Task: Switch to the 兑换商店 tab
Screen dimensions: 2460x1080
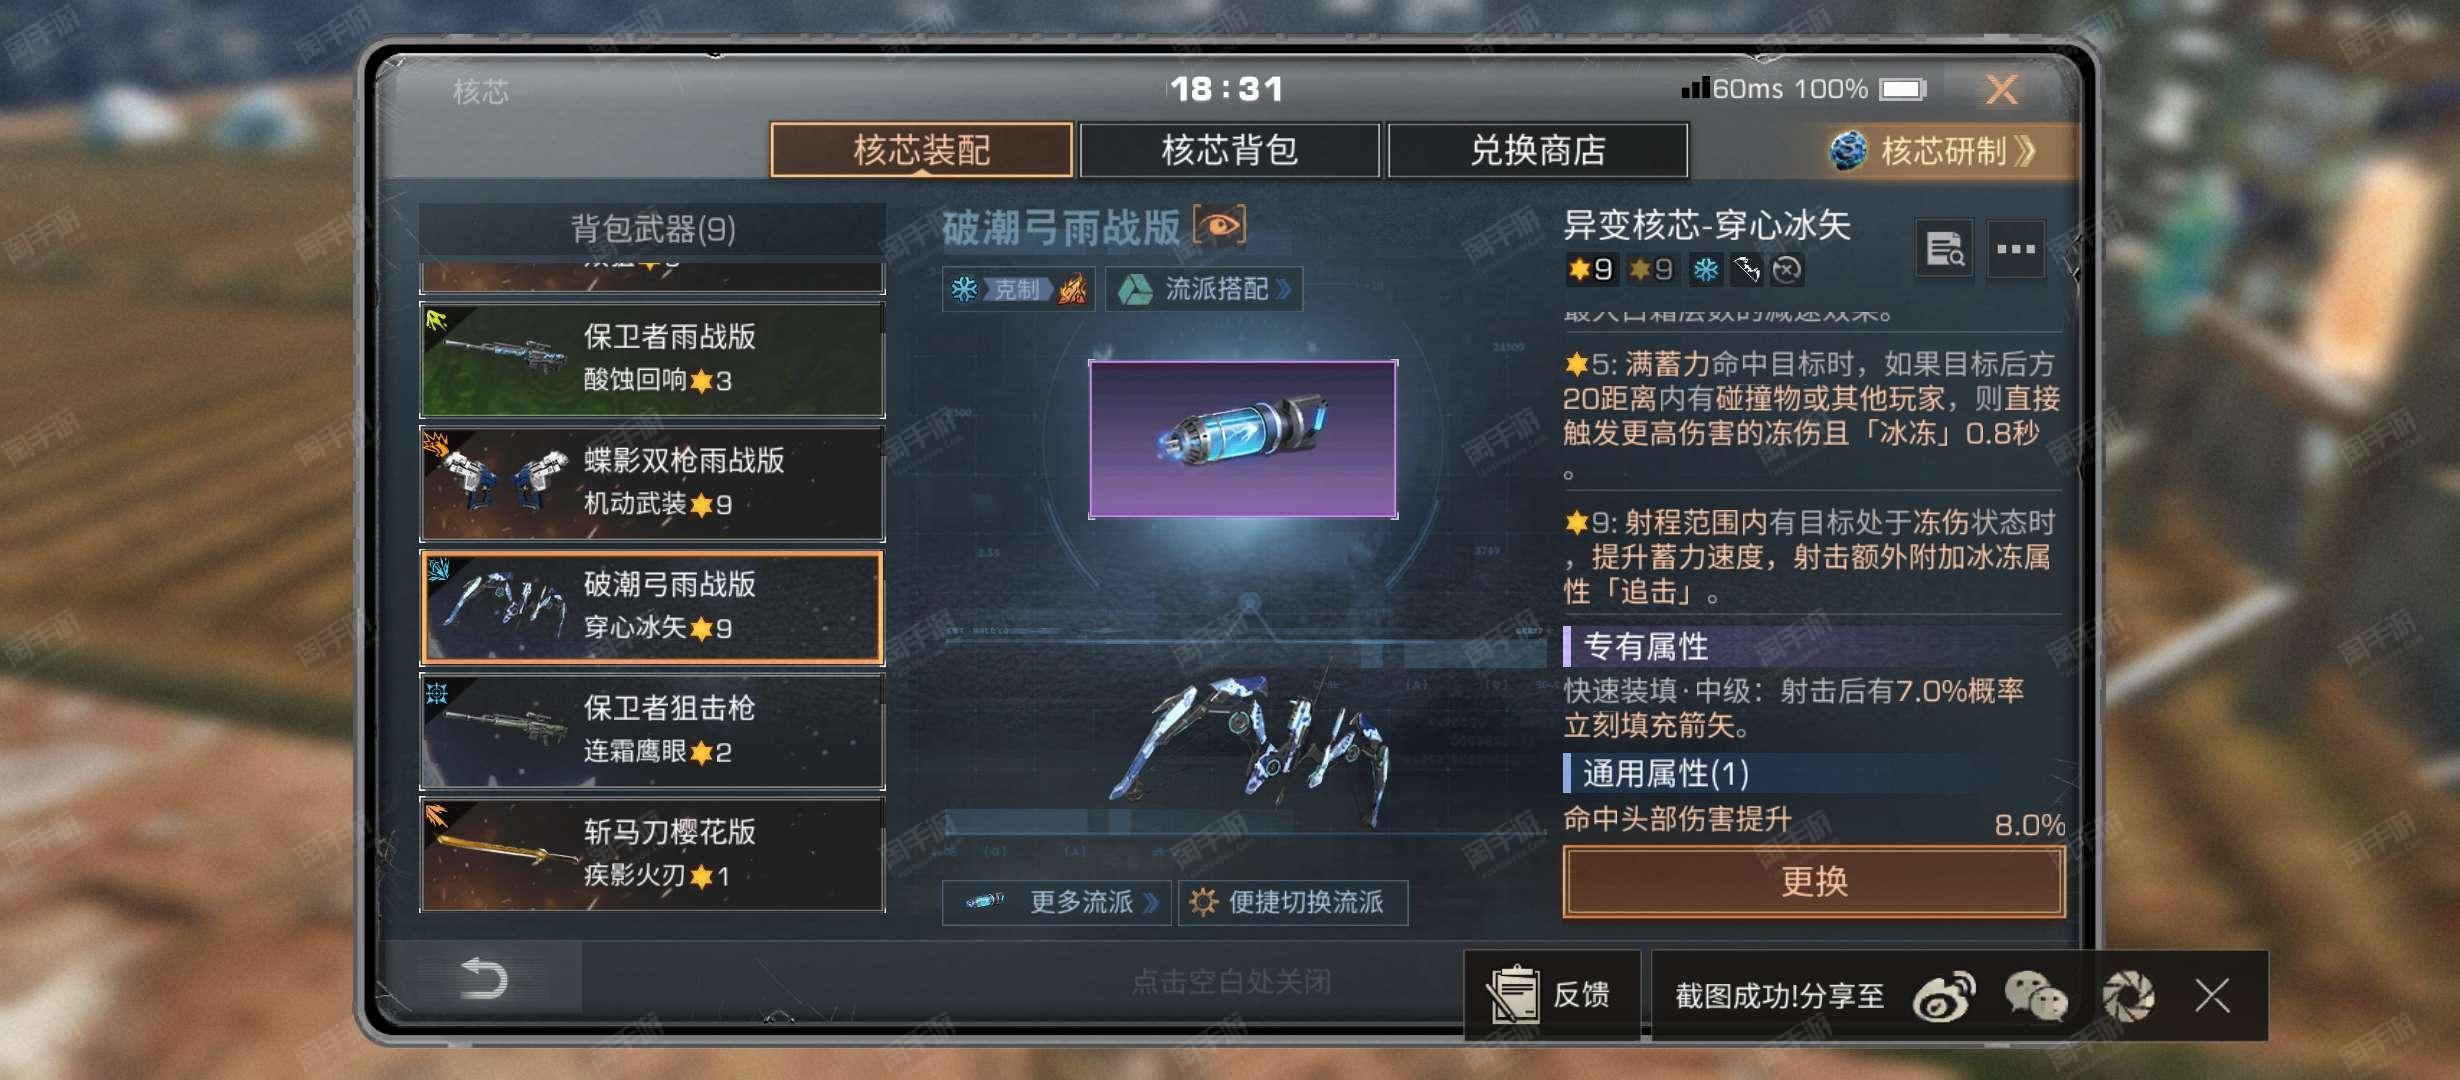Action: click(1538, 151)
